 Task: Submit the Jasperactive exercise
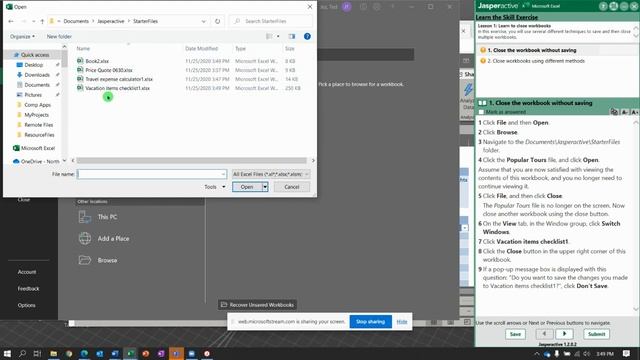tap(596, 334)
